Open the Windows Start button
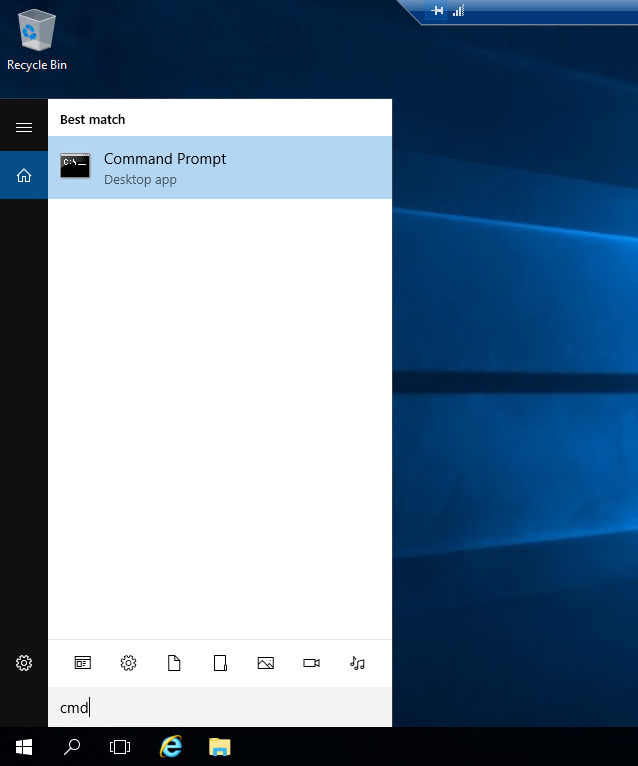Viewport: 638px width, 766px height. pos(24,746)
